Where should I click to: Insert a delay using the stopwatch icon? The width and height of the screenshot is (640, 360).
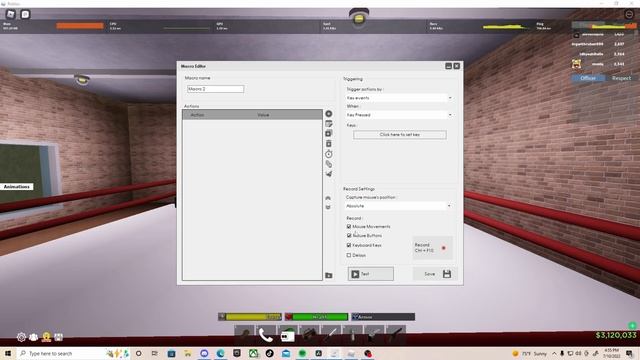coord(329,154)
